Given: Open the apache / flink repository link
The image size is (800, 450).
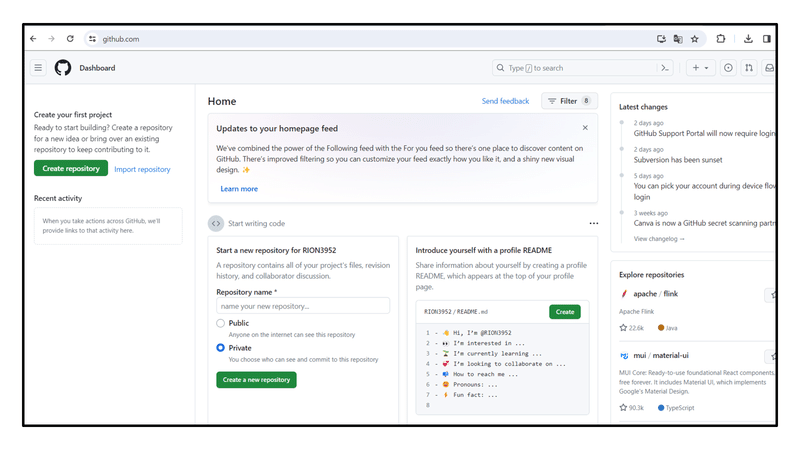Looking at the screenshot, I should pyautogui.click(x=656, y=294).
